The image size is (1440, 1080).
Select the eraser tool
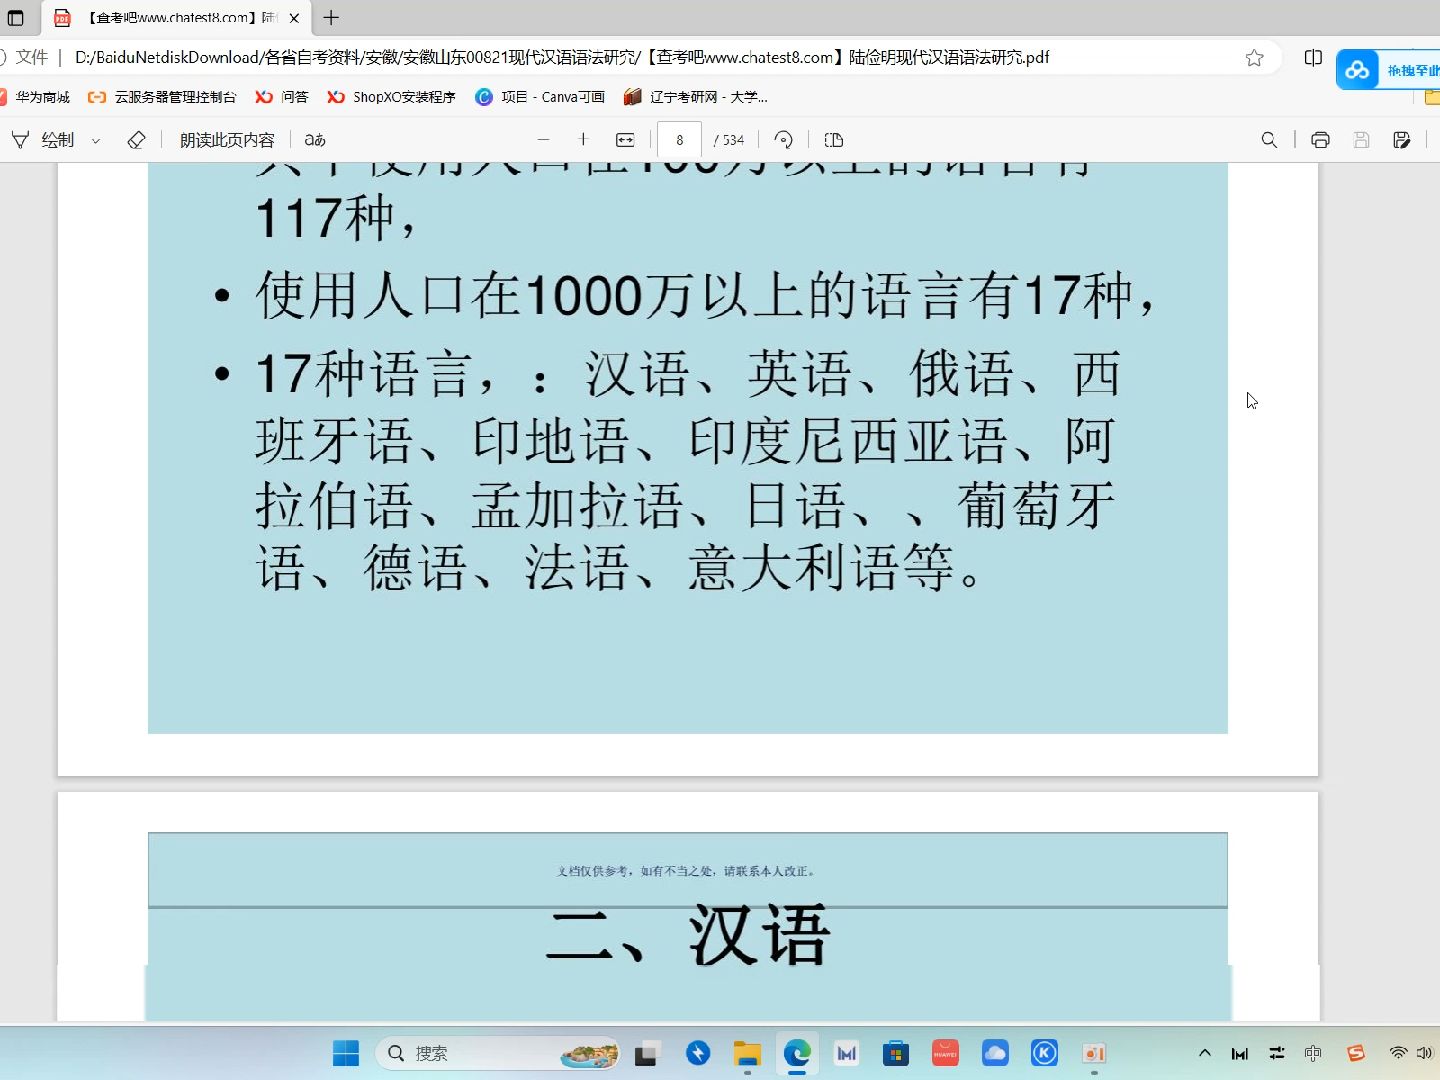pos(137,140)
